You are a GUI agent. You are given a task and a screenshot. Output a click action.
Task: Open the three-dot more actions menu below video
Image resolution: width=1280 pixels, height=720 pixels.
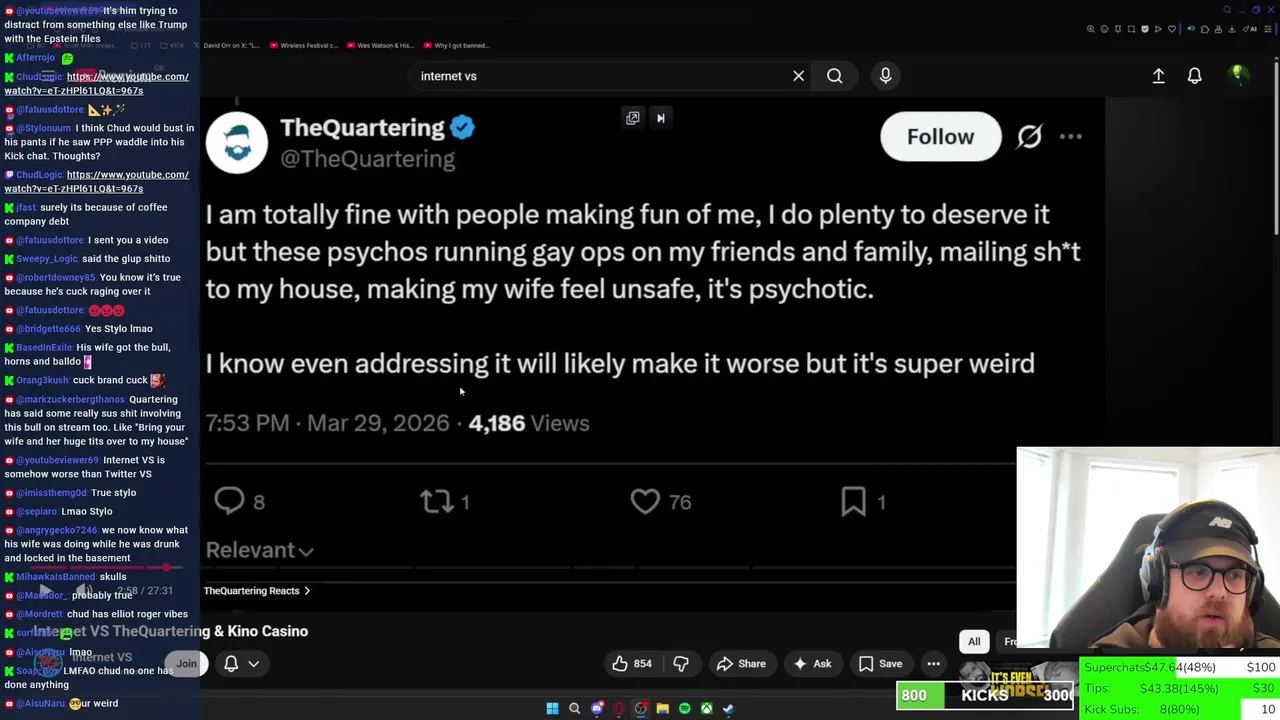pyautogui.click(x=933, y=663)
